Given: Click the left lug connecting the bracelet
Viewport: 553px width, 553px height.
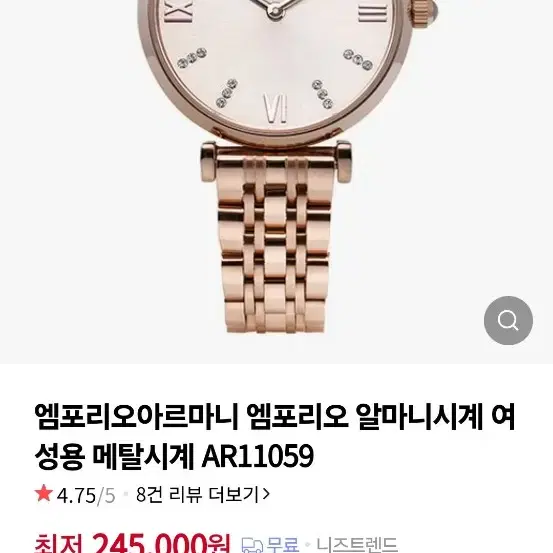Looking at the screenshot, I should pyautogui.click(x=208, y=162).
